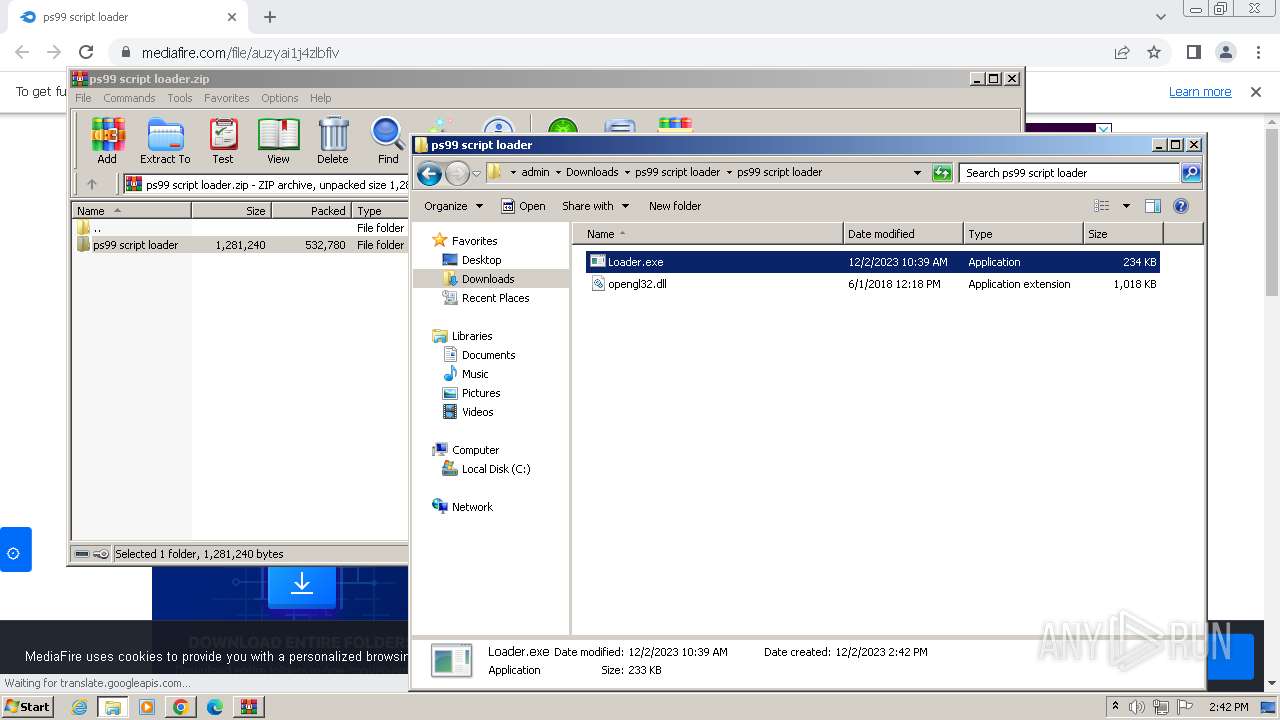The image size is (1280, 720).
Task: Select ps99 script loader folder in WinRAR
Action: pyautogui.click(x=135, y=245)
